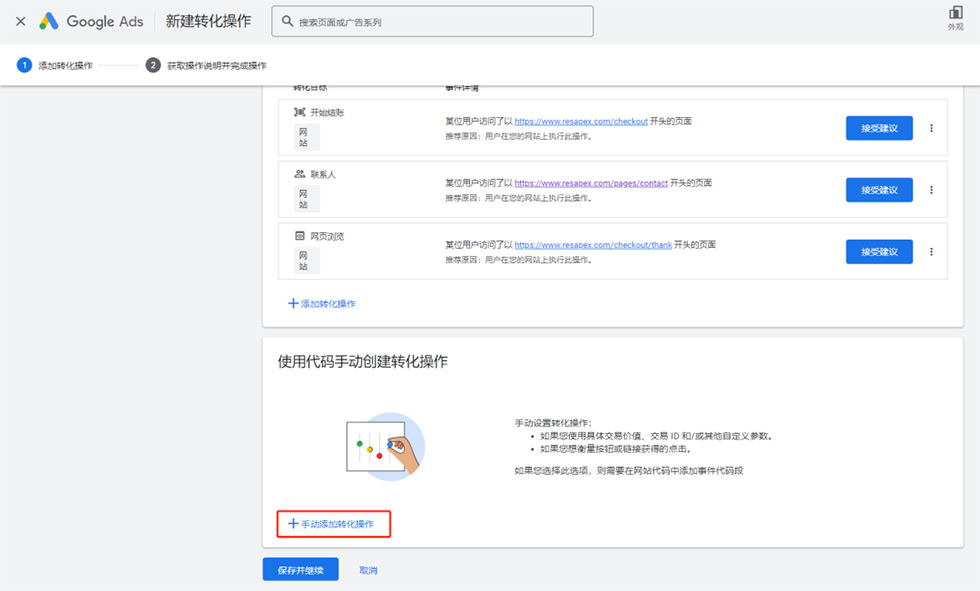Click the Page view icon
The height and width of the screenshot is (591, 980).
[x=299, y=236]
